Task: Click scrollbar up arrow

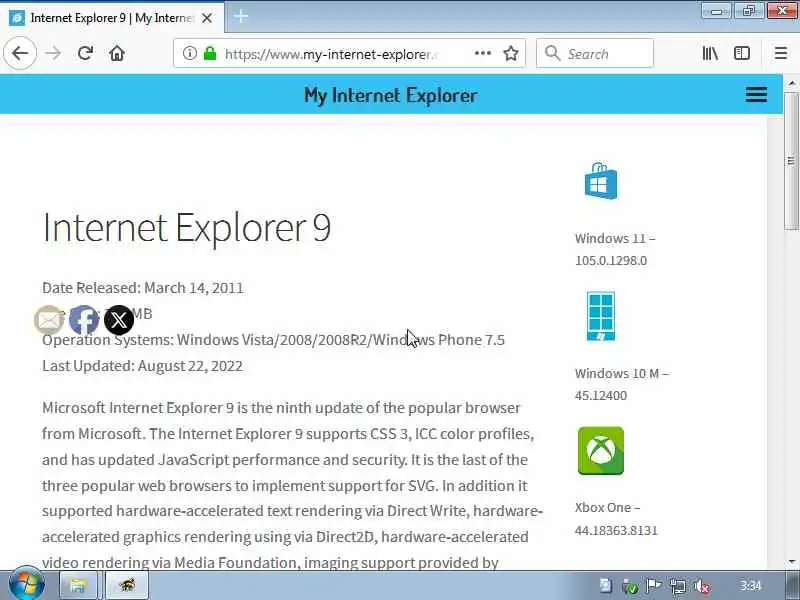Action: (x=791, y=82)
